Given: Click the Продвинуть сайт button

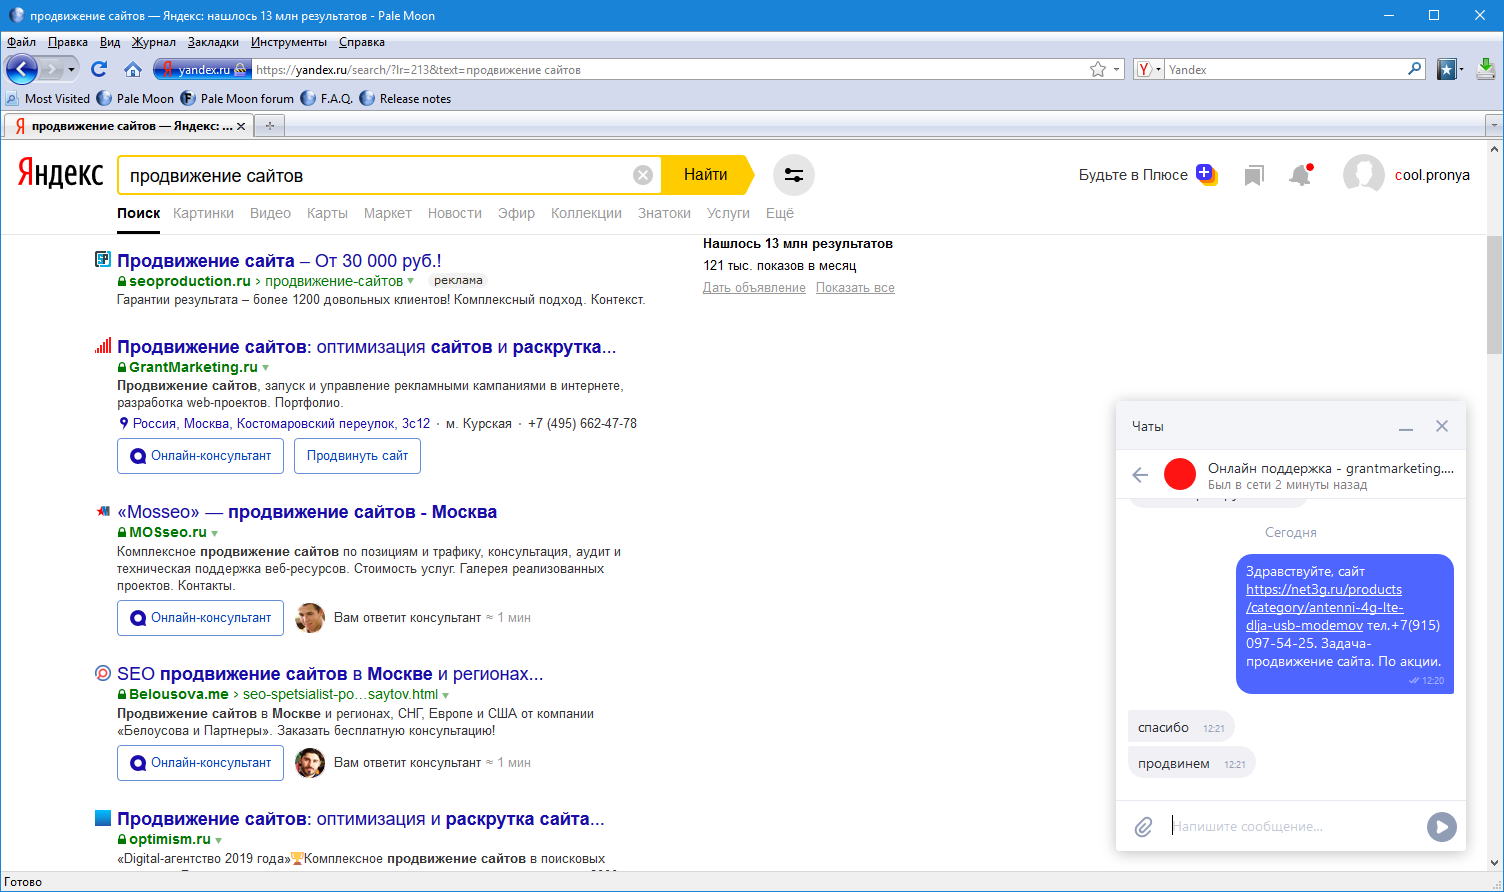Looking at the screenshot, I should pyautogui.click(x=357, y=456).
